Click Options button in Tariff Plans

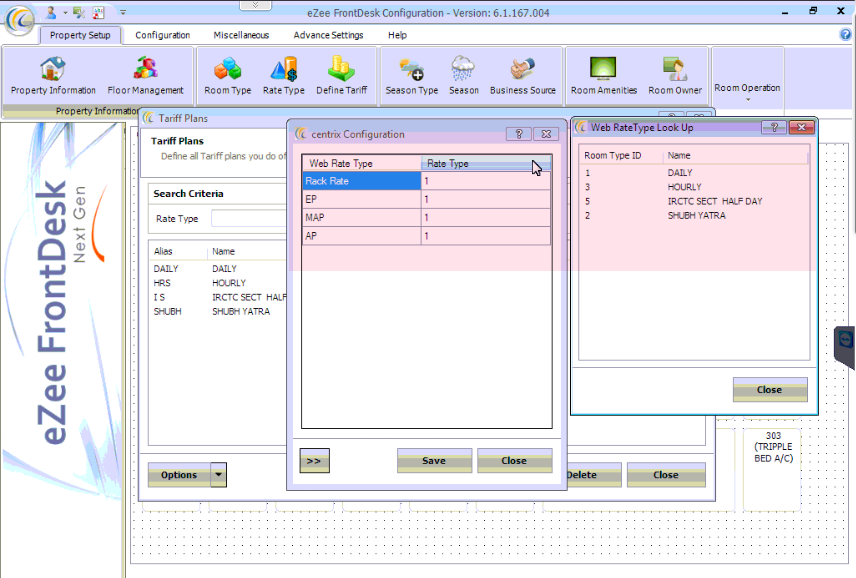click(x=179, y=474)
